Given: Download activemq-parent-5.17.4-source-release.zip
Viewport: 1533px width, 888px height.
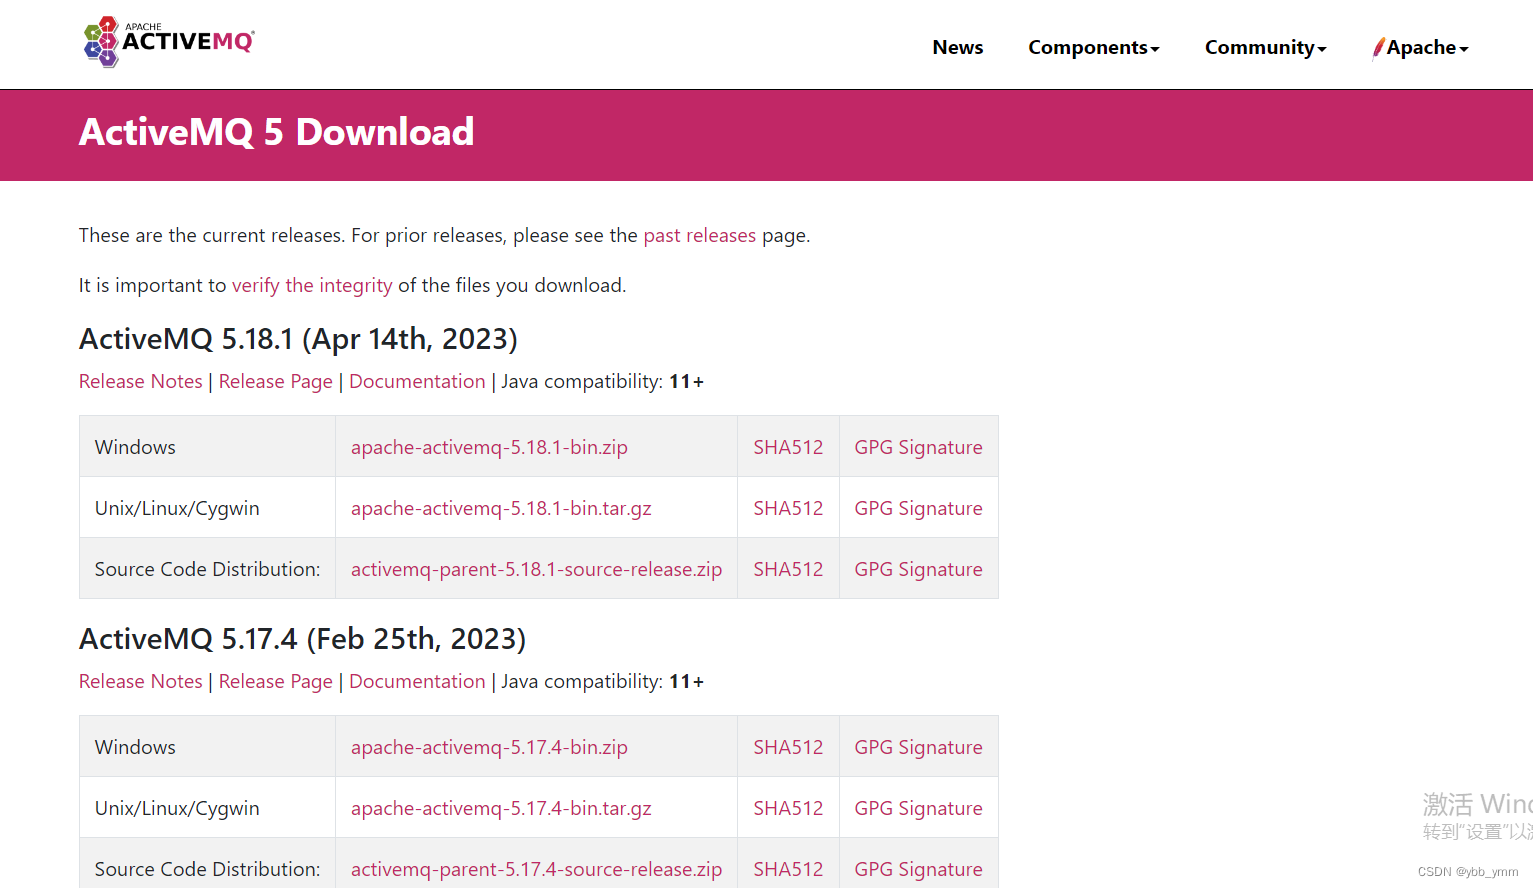Looking at the screenshot, I should click(536, 869).
